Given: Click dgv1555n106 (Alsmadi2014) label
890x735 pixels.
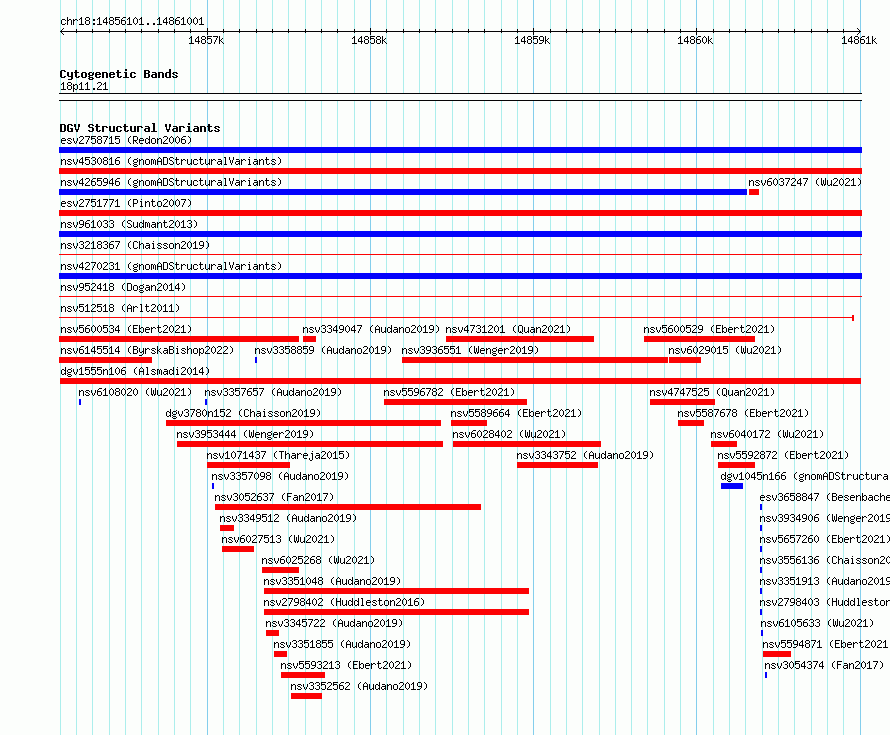Looking at the screenshot, I should tap(135, 371).
